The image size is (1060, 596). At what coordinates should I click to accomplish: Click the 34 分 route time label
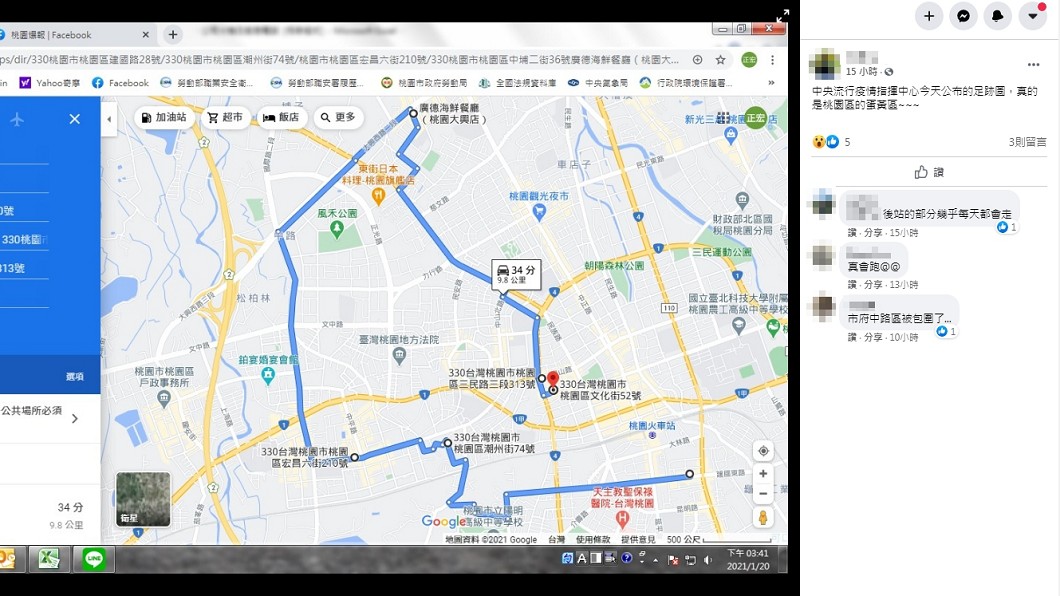tap(516, 274)
